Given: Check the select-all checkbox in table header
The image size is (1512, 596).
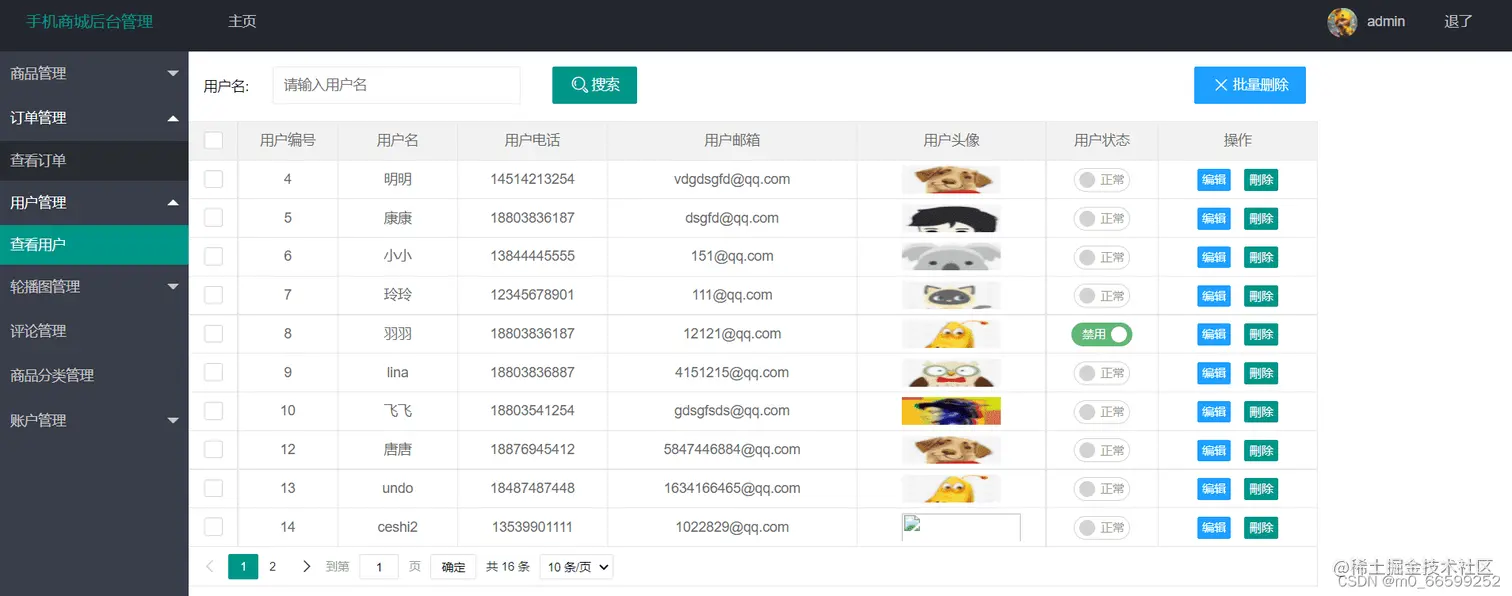Looking at the screenshot, I should tap(213, 140).
